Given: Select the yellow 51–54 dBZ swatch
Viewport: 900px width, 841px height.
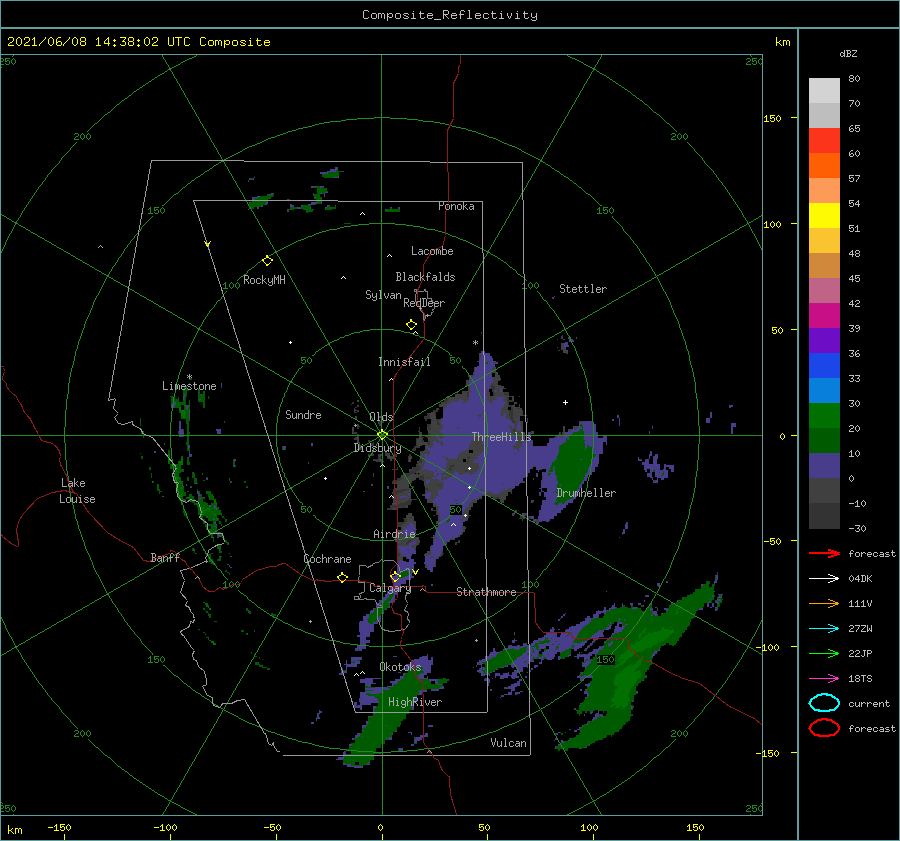Looking at the screenshot, I should click(x=824, y=216).
